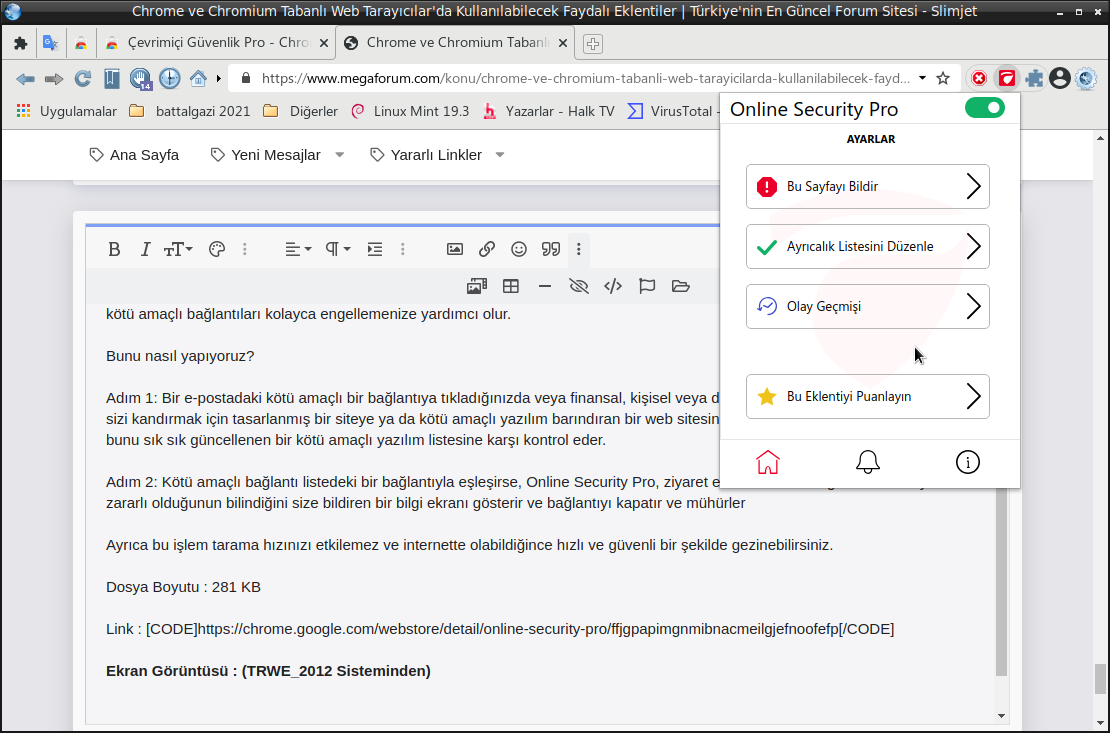
Task: Go to Ana Sayfa forum menu
Action: tap(135, 155)
